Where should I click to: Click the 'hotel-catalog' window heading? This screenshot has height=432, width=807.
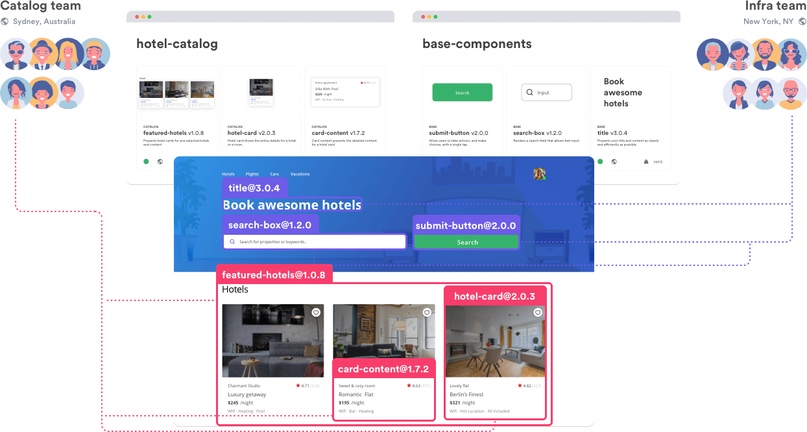tap(177, 44)
